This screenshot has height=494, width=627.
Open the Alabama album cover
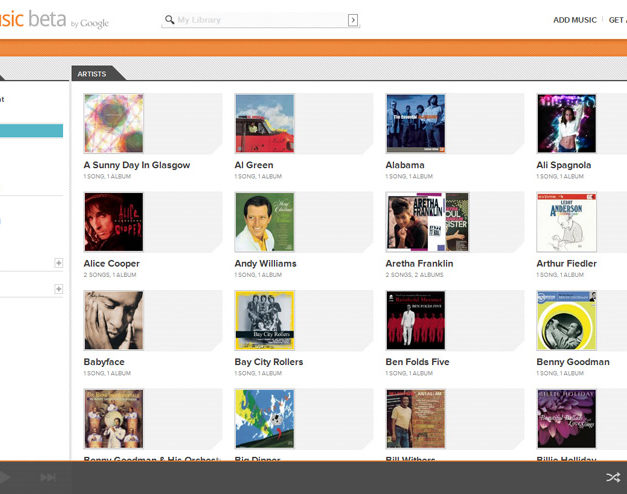point(415,123)
